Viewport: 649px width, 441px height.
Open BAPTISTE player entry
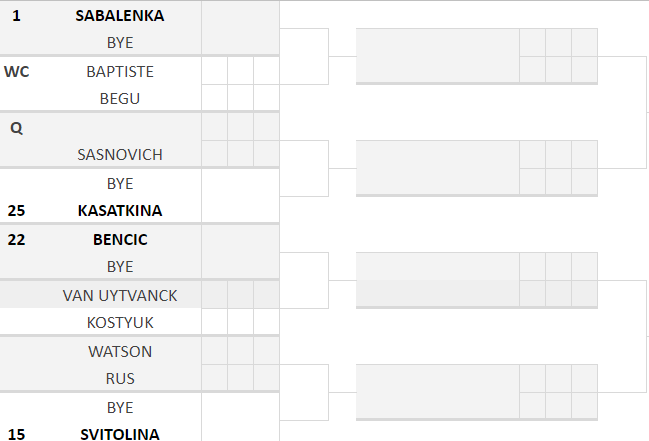pos(120,72)
